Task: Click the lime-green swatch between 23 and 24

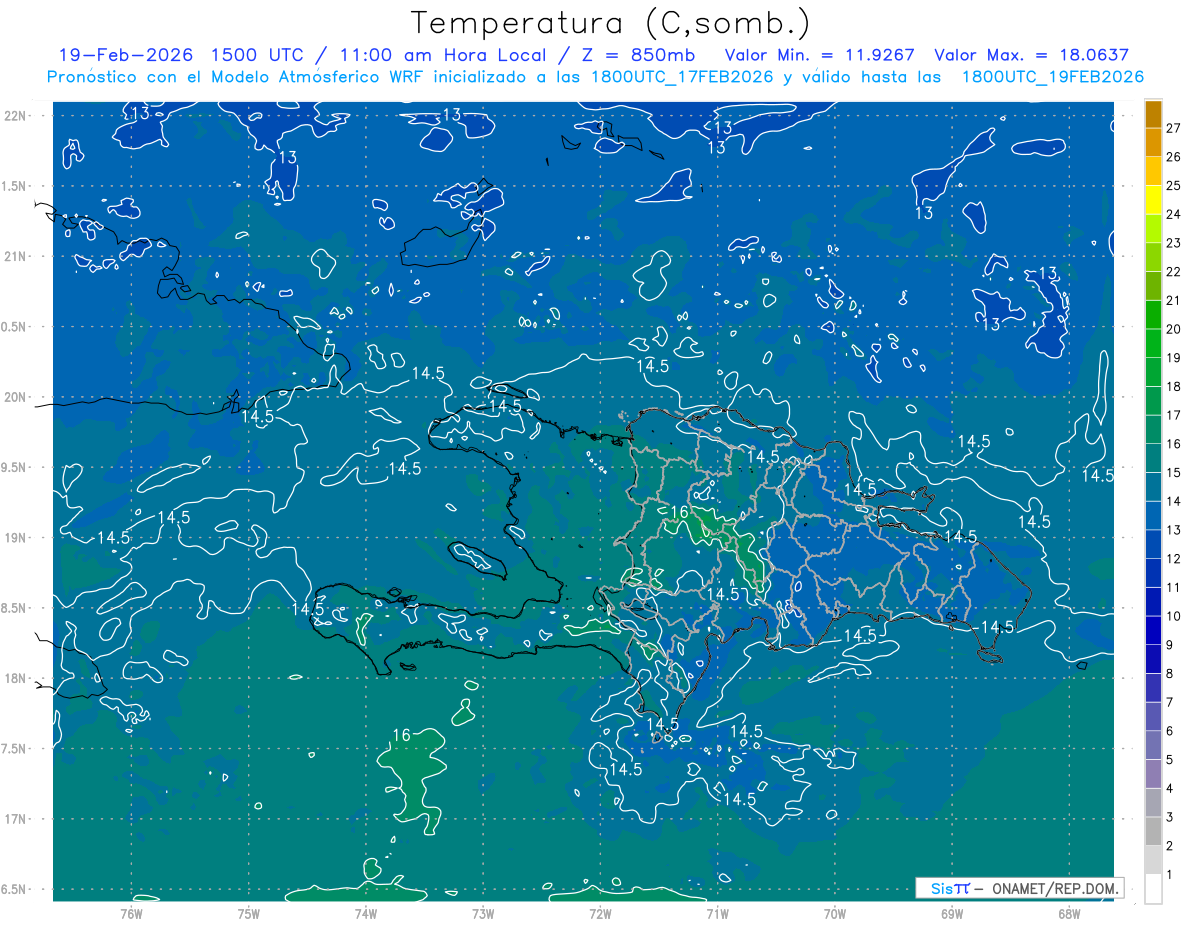Action: point(1153,229)
